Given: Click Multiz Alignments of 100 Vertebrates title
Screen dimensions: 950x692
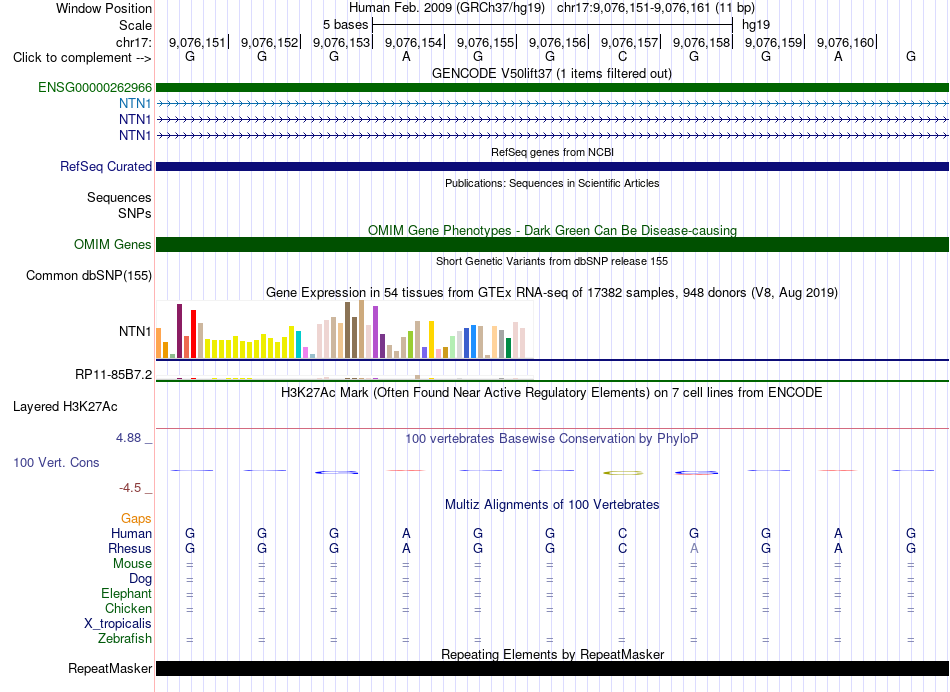Looking at the screenshot, I should coord(552,504).
